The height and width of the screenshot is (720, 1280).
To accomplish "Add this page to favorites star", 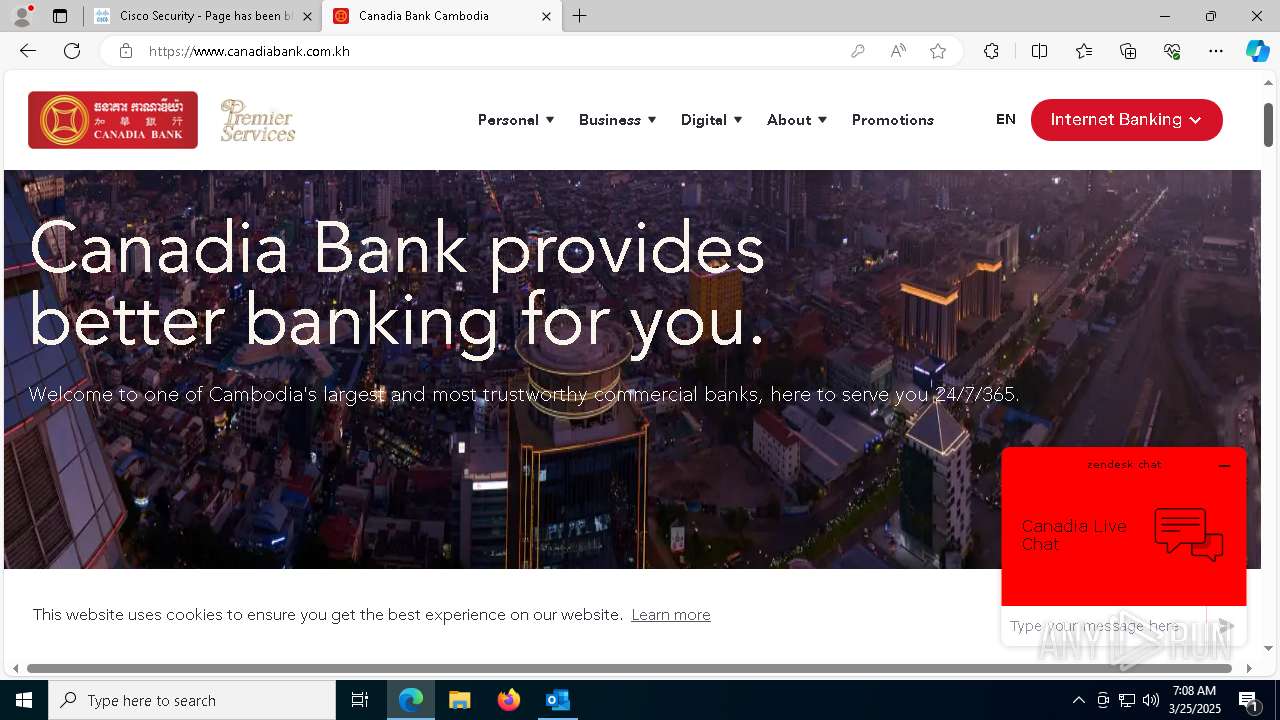I will pos(938,51).
